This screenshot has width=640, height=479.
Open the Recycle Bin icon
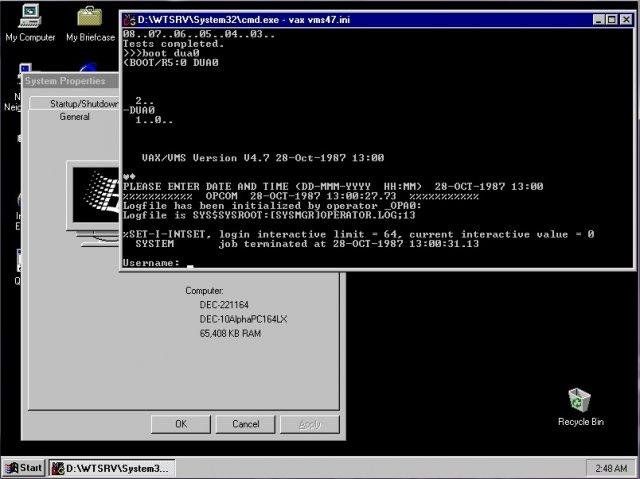point(580,407)
